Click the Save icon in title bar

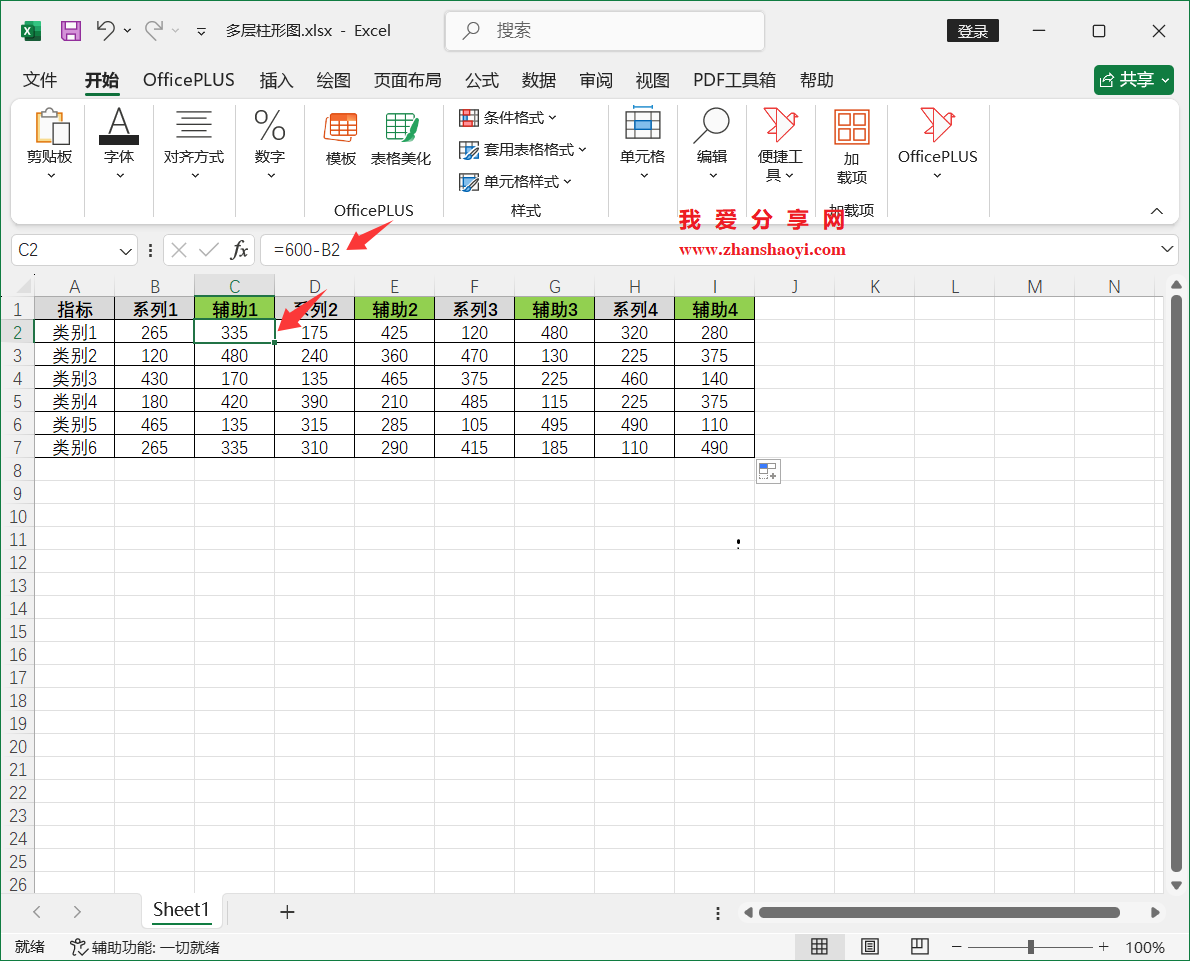pyautogui.click(x=71, y=30)
